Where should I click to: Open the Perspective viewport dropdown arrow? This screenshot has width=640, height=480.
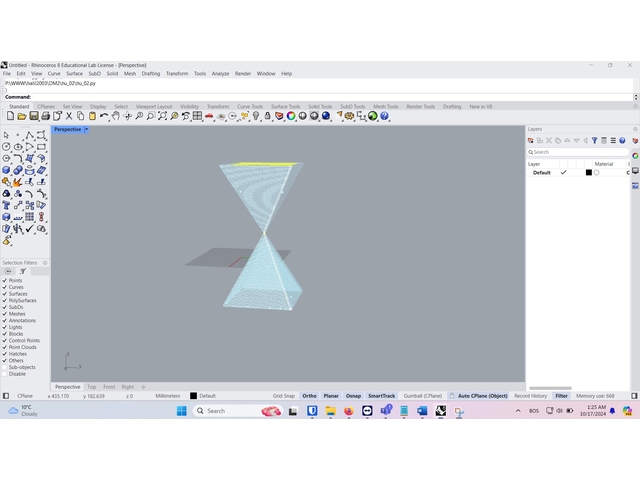(x=87, y=129)
